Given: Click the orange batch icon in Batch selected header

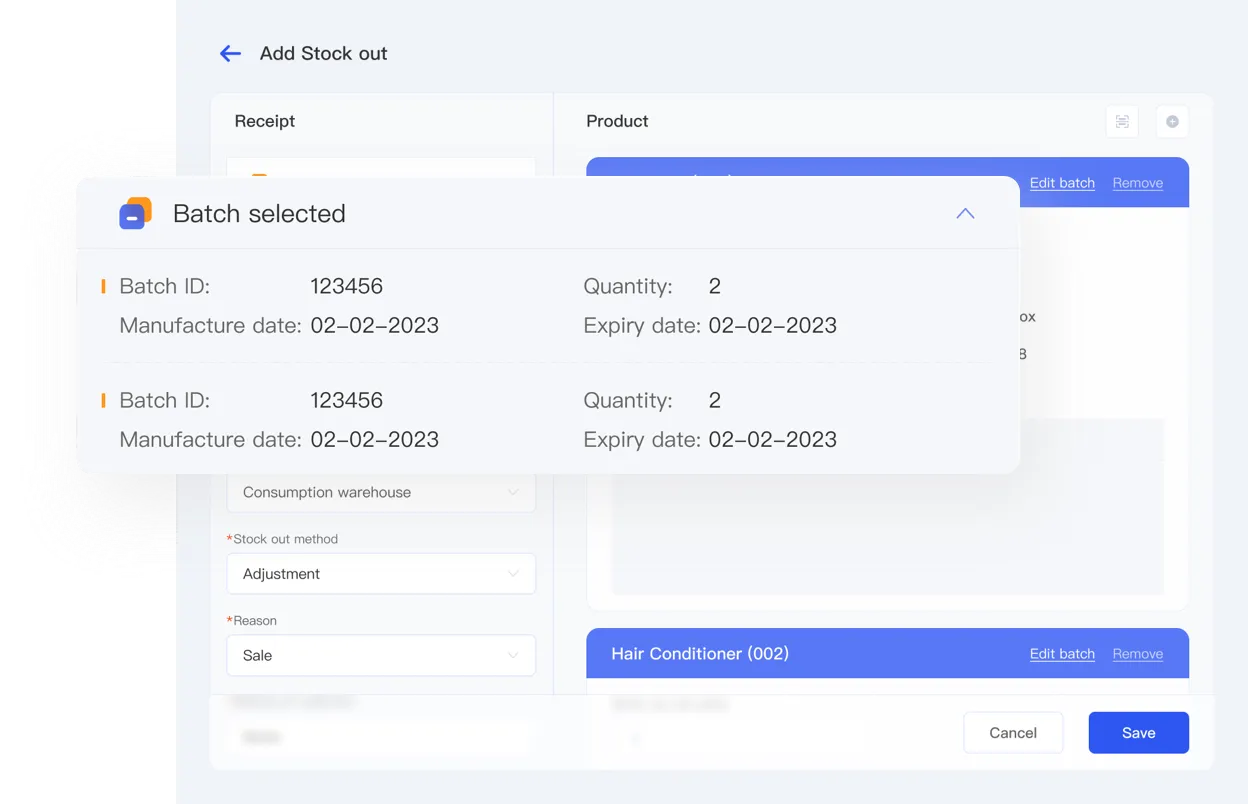Looking at the screenshot, I should 134,213.
